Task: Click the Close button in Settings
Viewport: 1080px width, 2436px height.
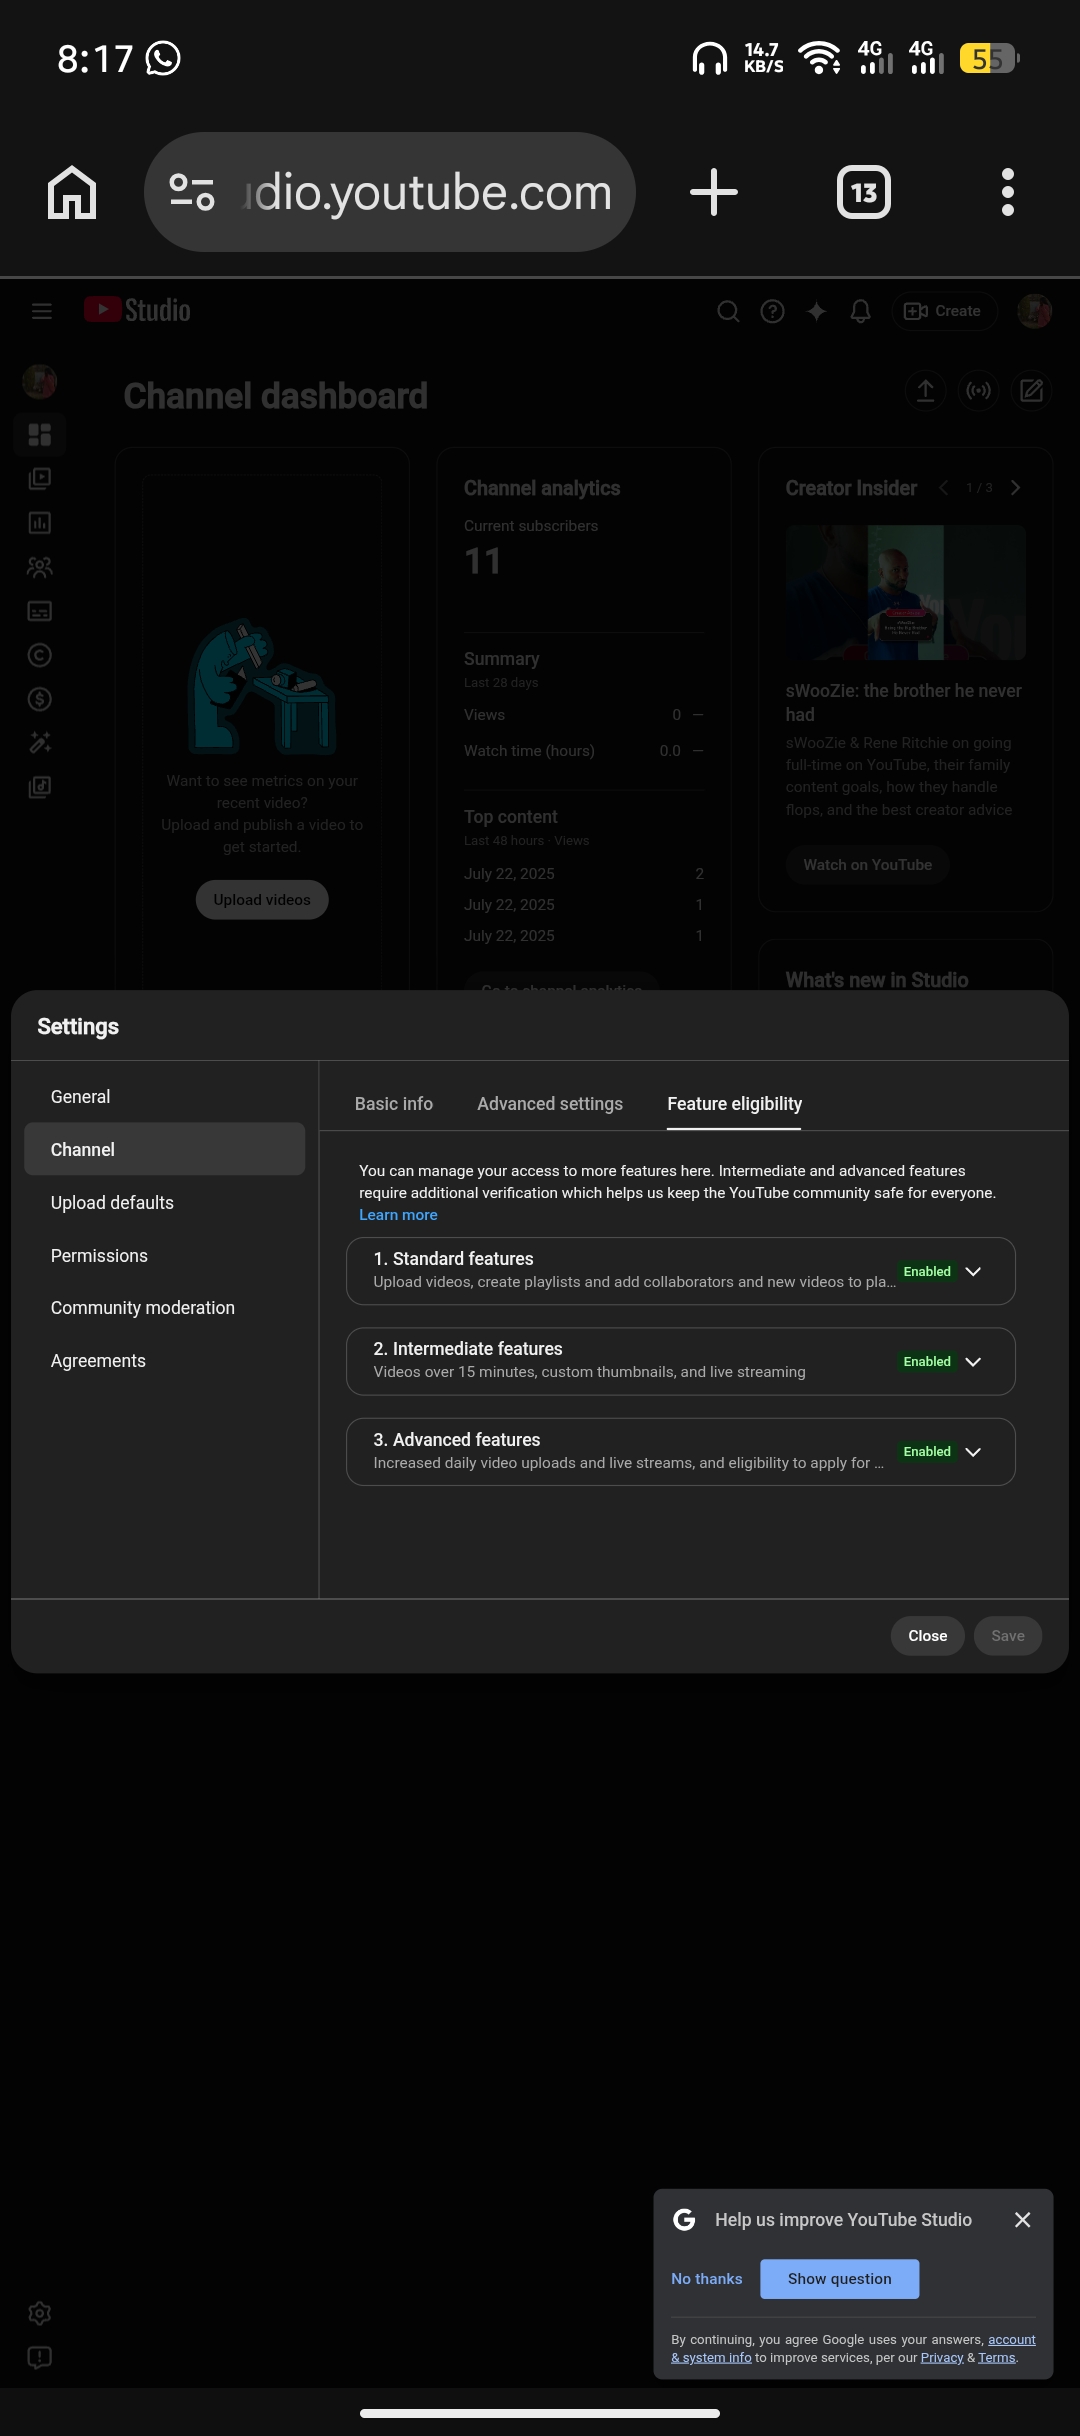Action: pos(928,1636)
